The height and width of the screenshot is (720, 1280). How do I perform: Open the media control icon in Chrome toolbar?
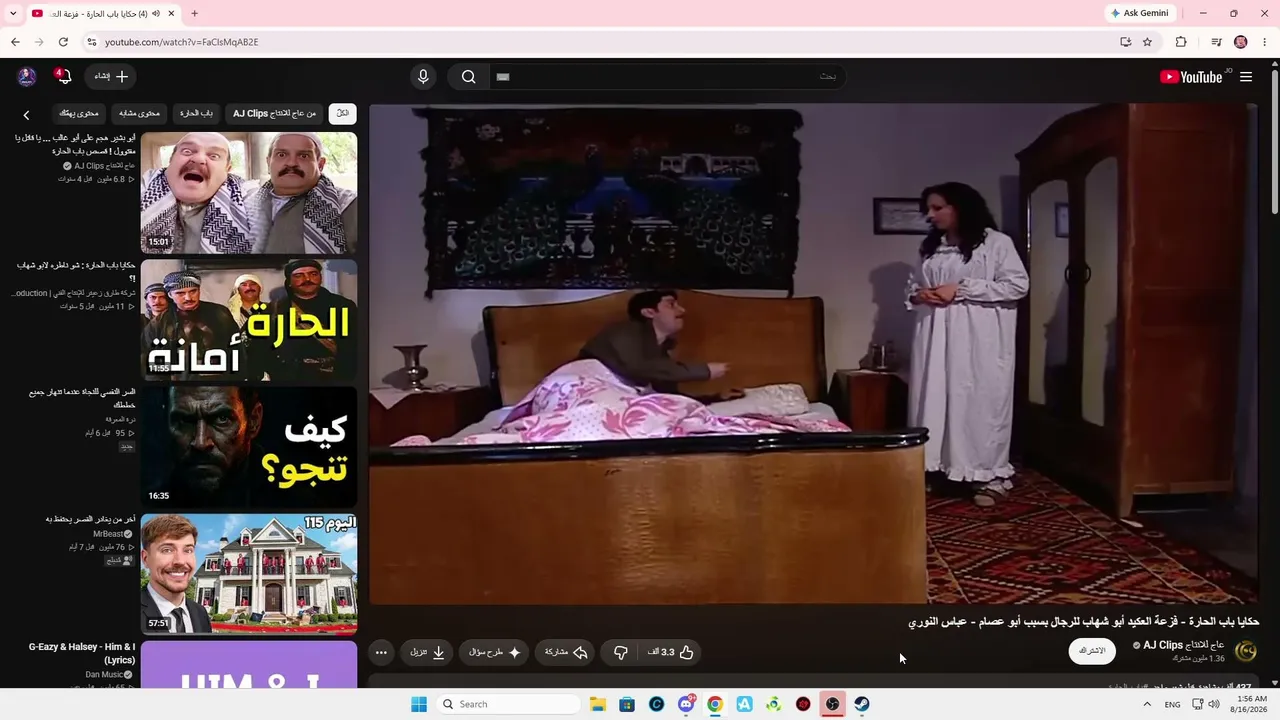pos(1216,42)
